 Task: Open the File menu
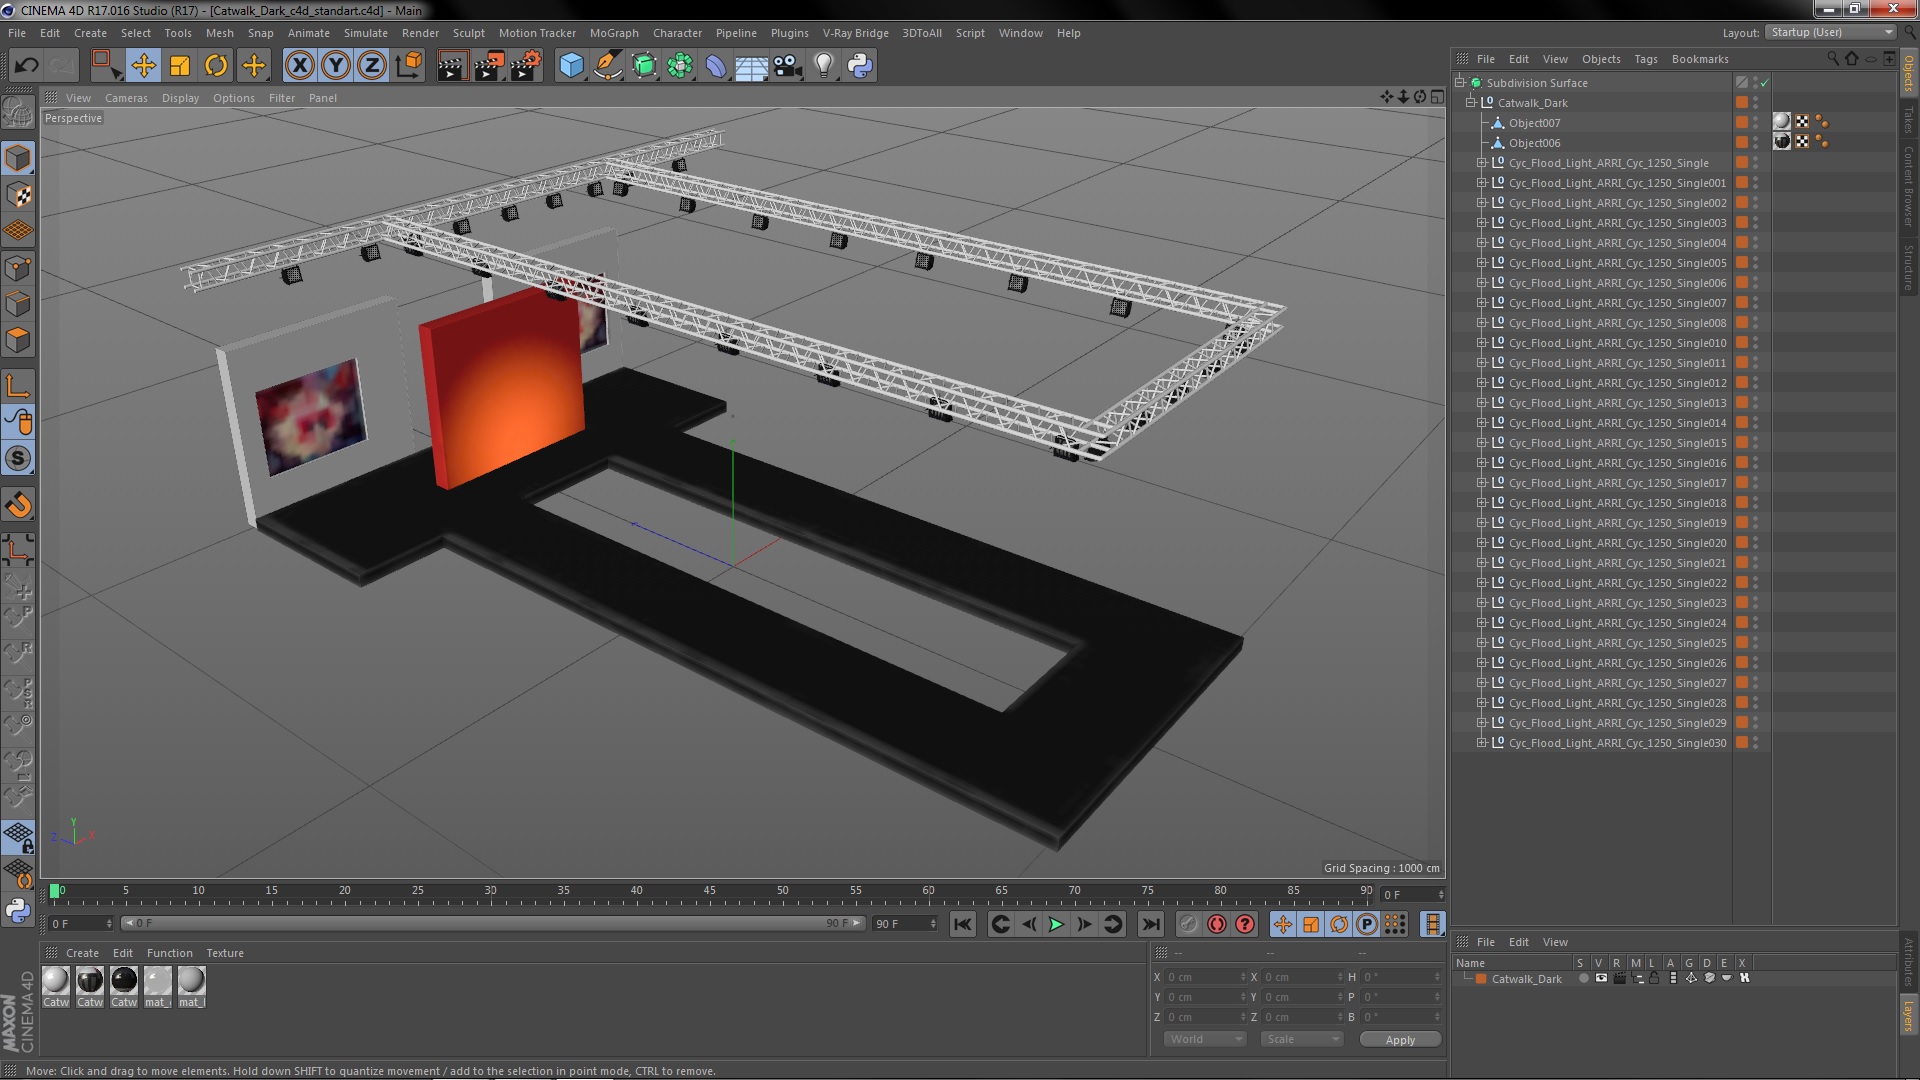(17, 33)
